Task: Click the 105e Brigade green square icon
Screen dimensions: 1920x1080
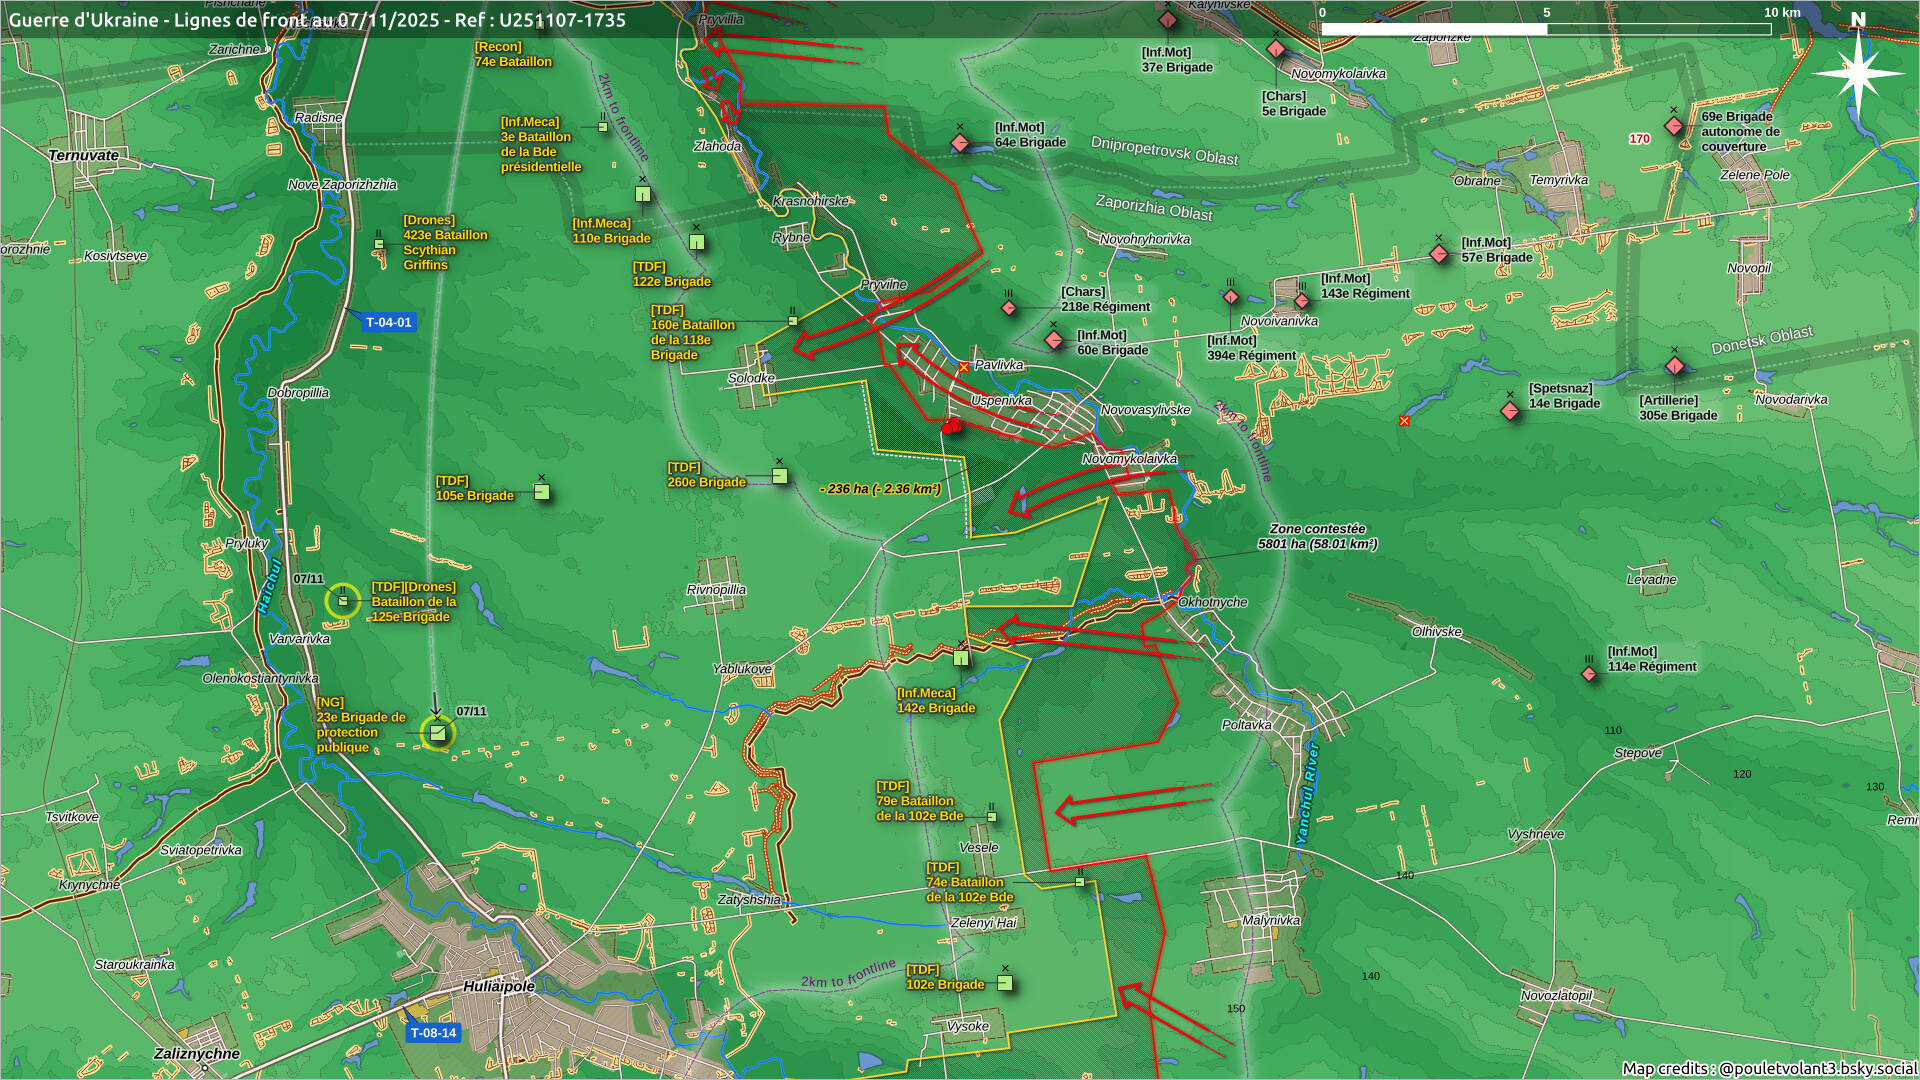Action: click(x=541, y=492)
